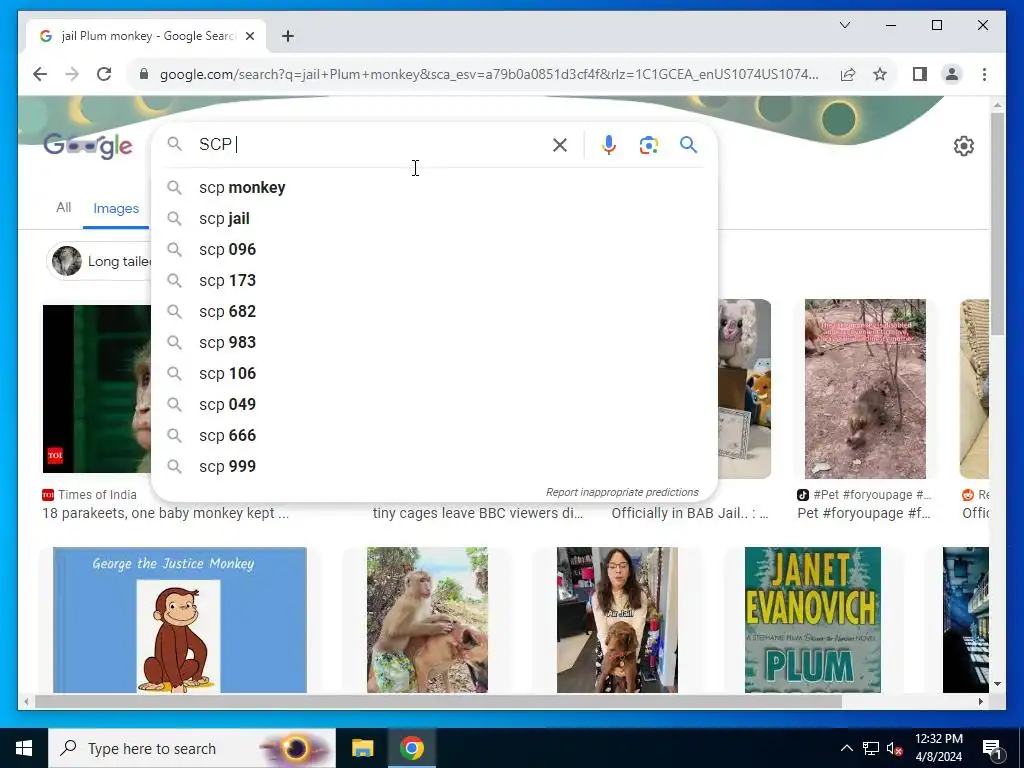Show hidden system tray icons
This screenshot has width=1024, height=768.
coord(846,748)
